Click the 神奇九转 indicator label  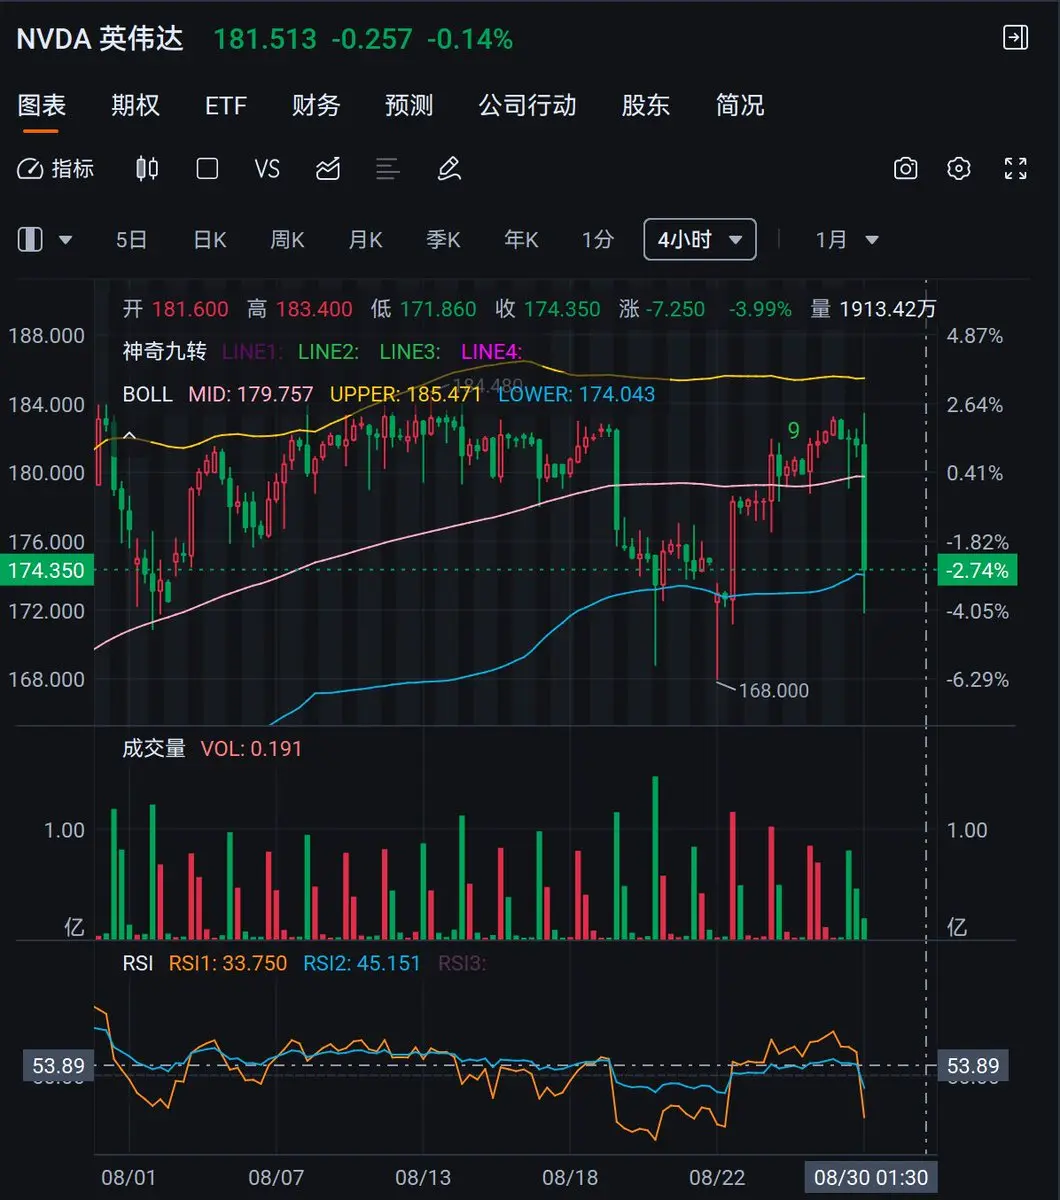coord(164,351)
